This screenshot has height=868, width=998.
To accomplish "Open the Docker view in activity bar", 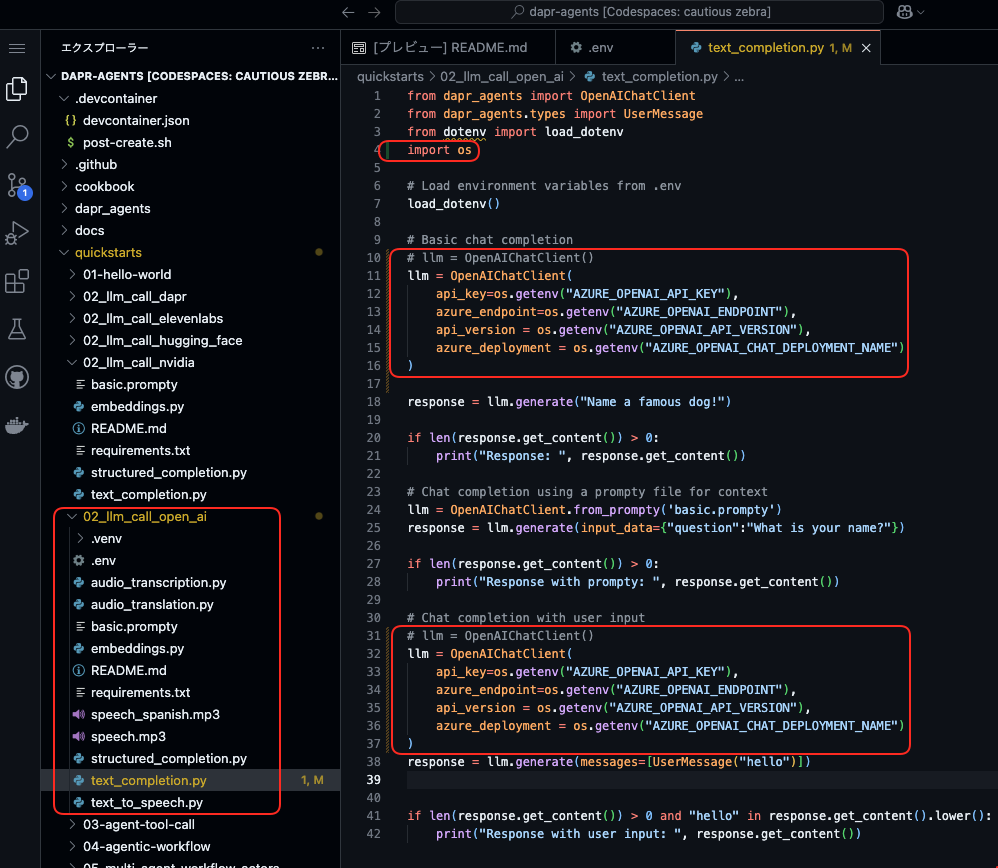I will point(17,425).
